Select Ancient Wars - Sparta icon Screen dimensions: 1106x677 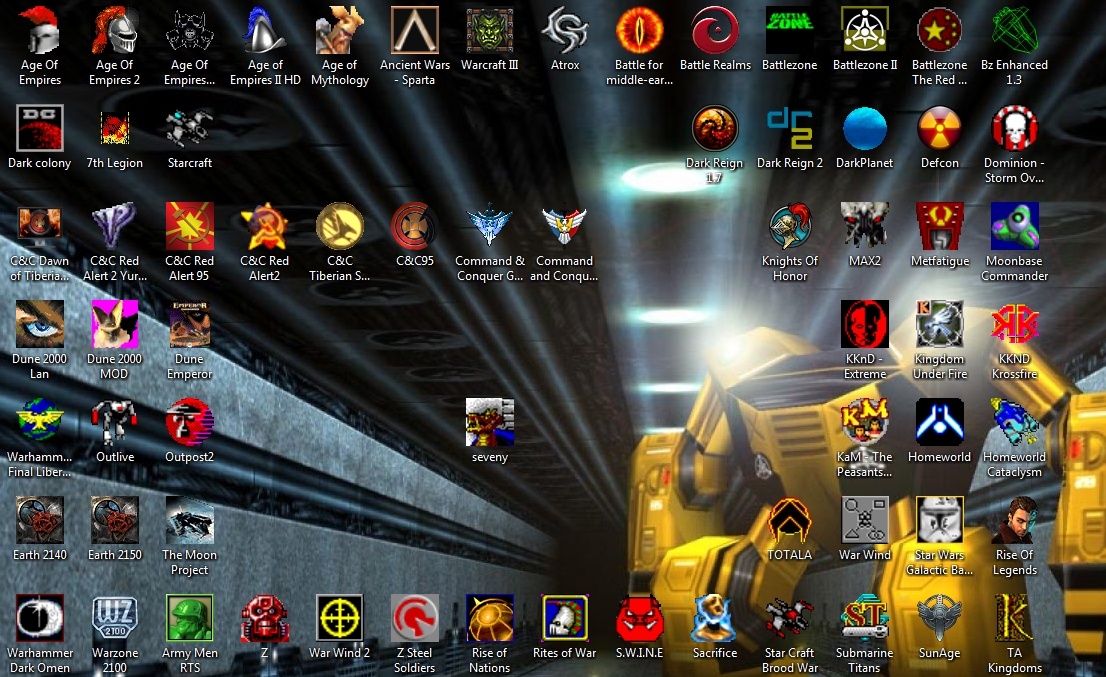(x=415, y=31)
